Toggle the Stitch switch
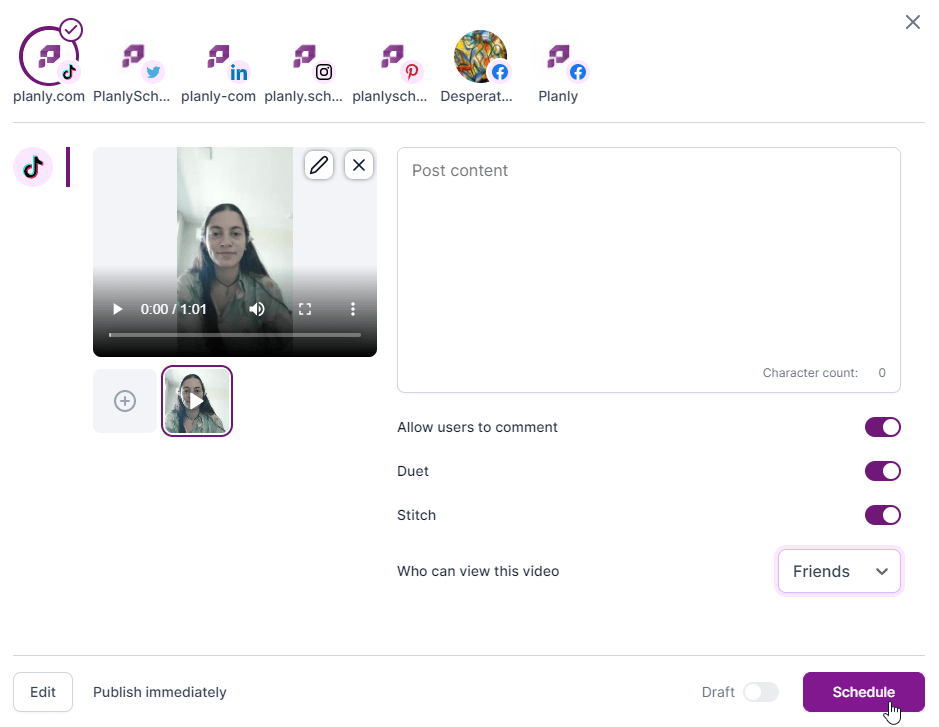The image size is (939, 727). [x=882, y=515]
